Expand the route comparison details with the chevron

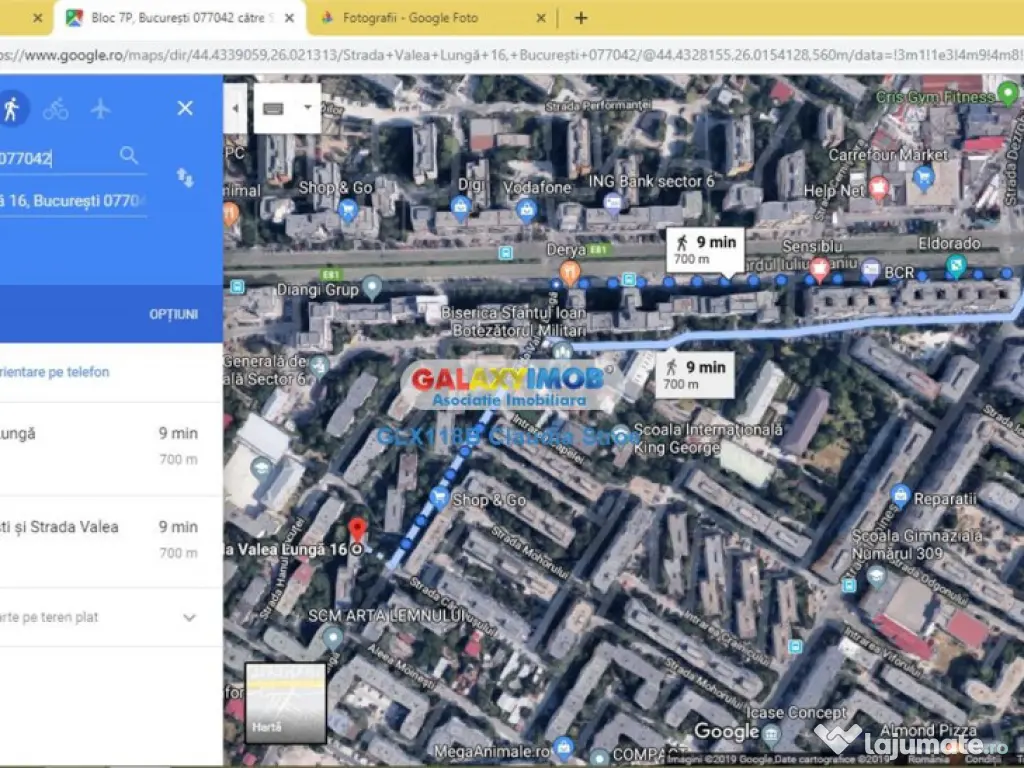click(189, 617)
